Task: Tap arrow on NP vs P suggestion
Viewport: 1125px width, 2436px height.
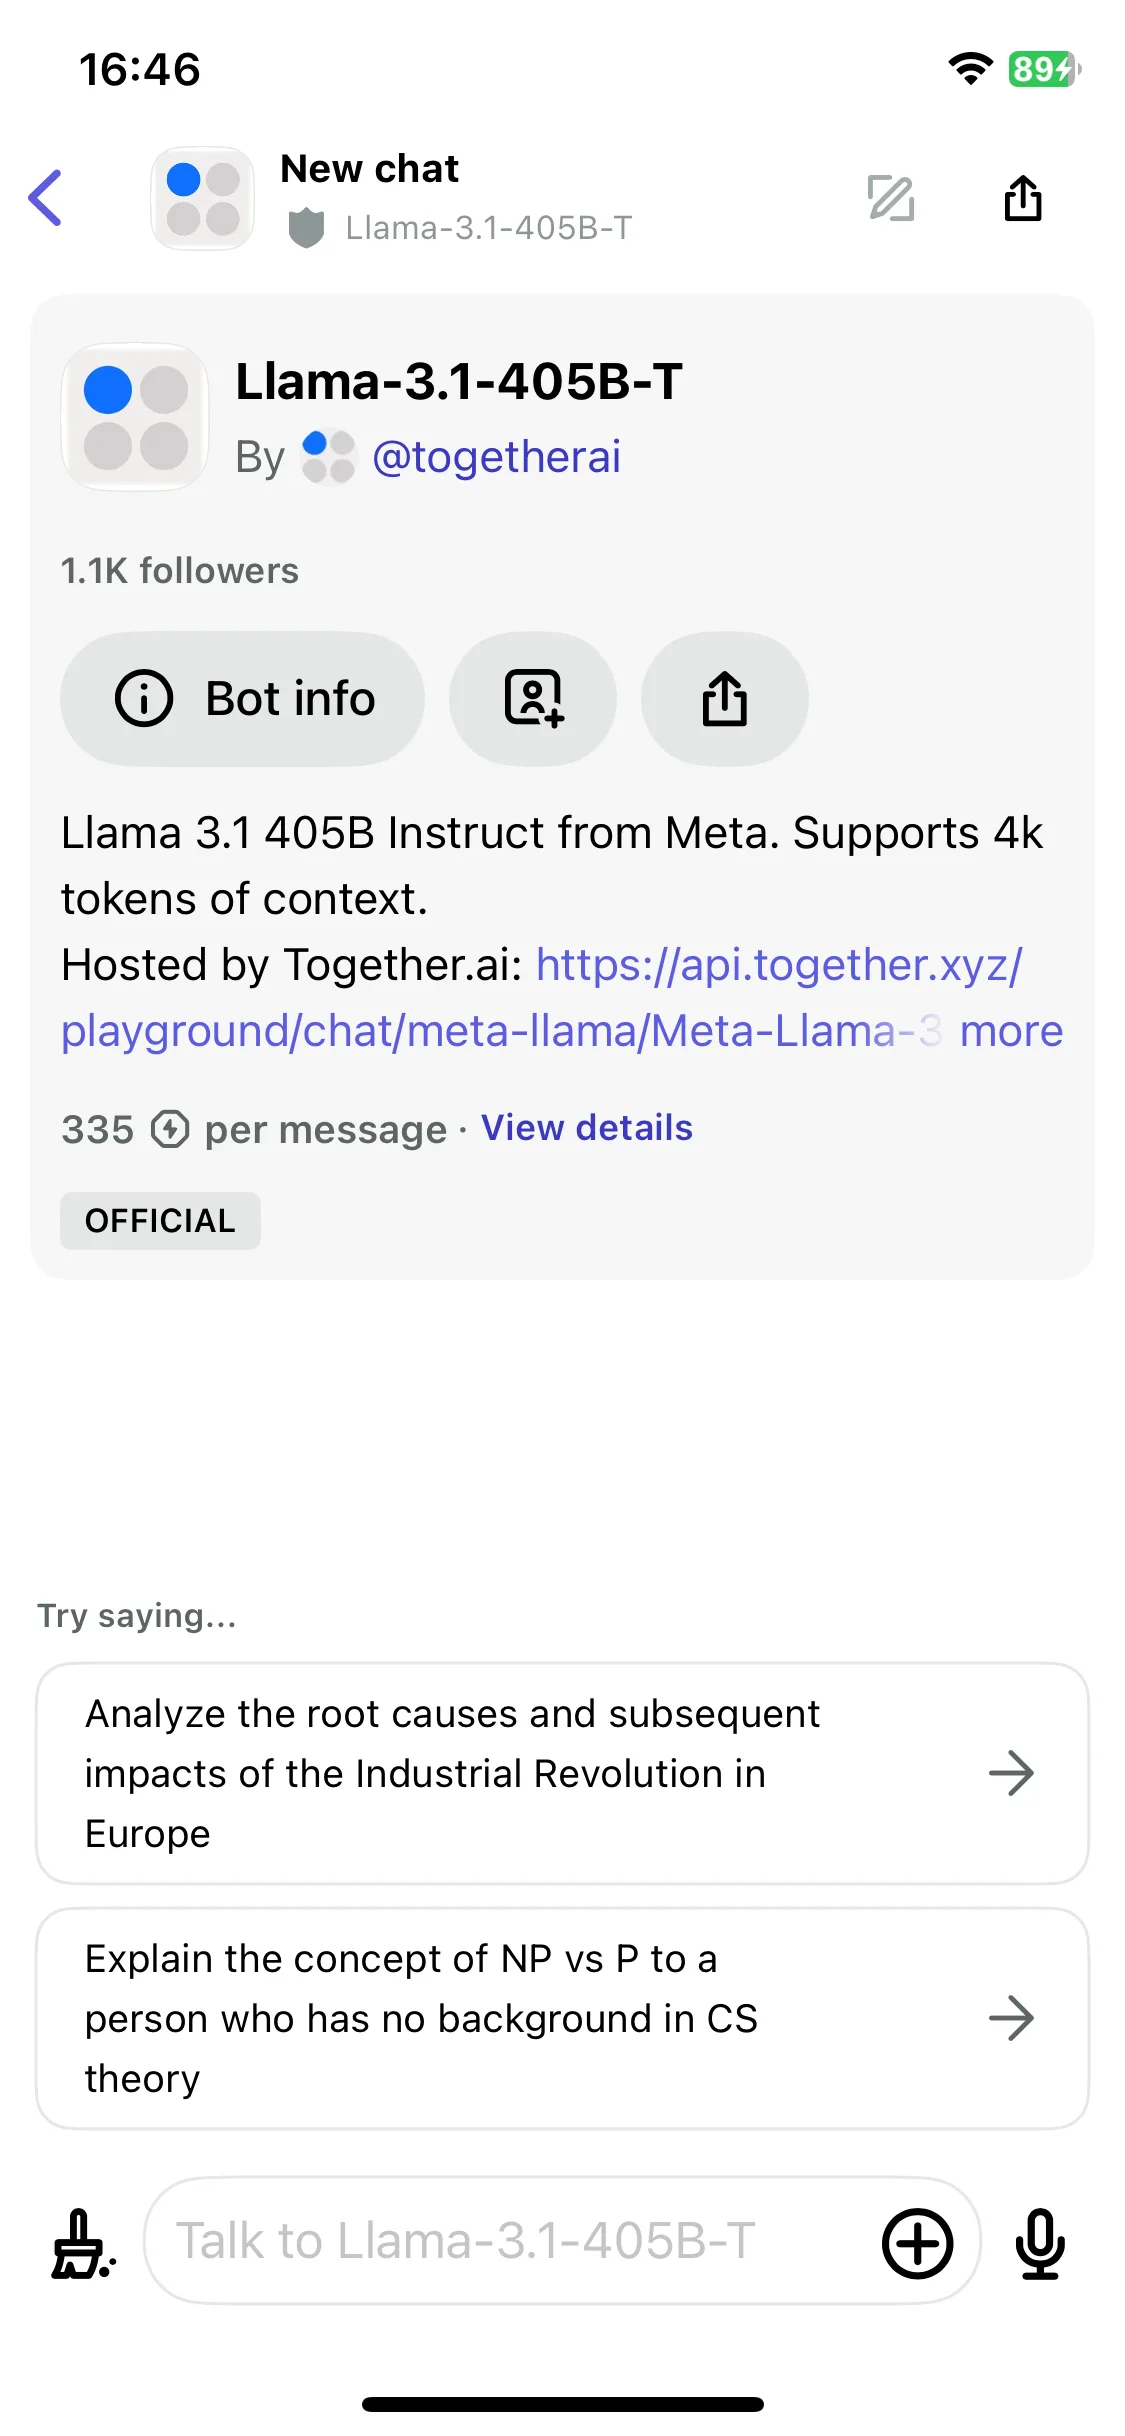Action: point(1011,2018)
